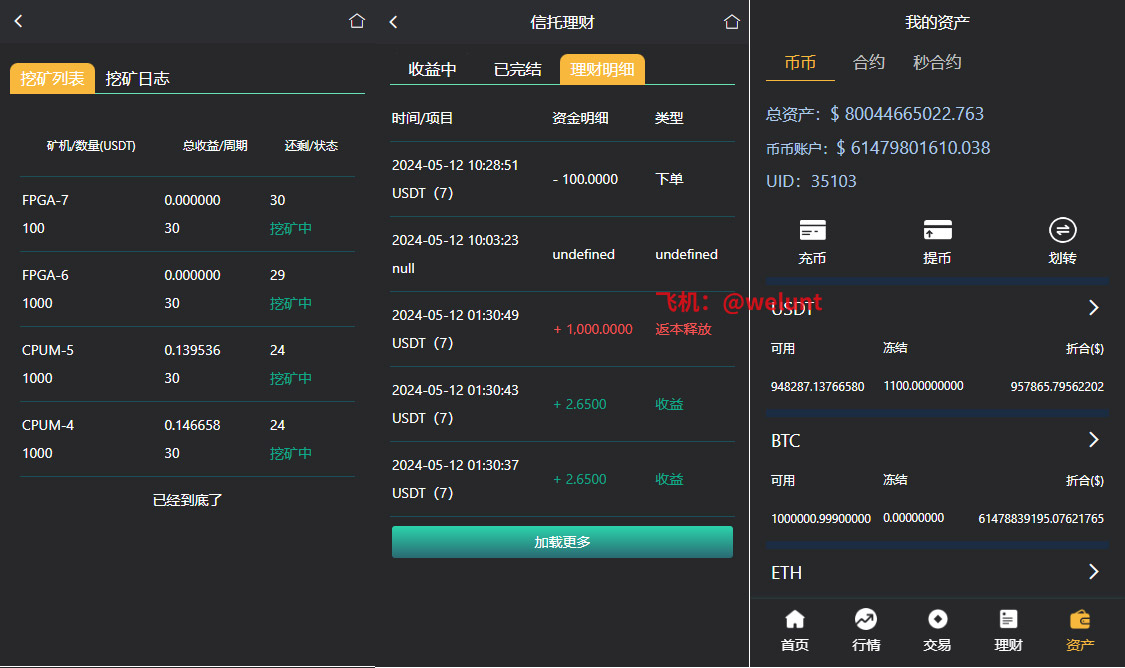
Task: Switch to the 已完结 tab
Action: pyautogui.click(x=517, y=69)
